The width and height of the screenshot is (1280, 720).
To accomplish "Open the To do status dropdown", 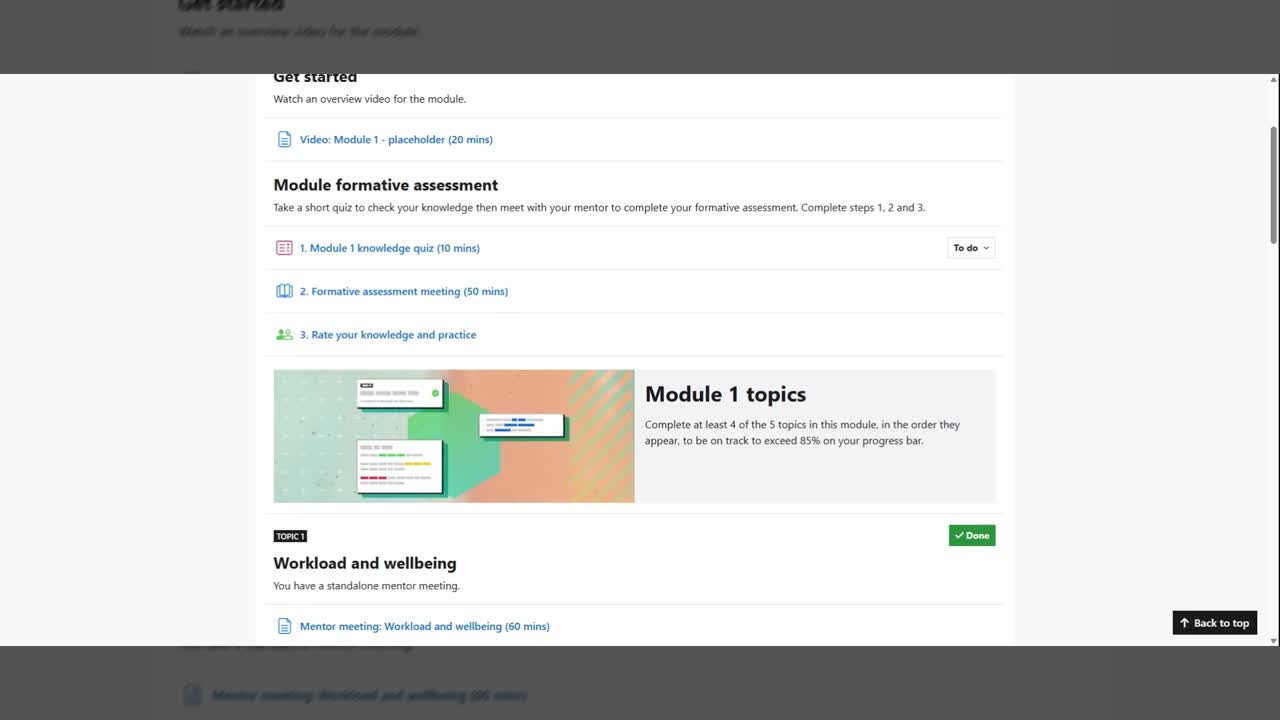I will point(970,248).
